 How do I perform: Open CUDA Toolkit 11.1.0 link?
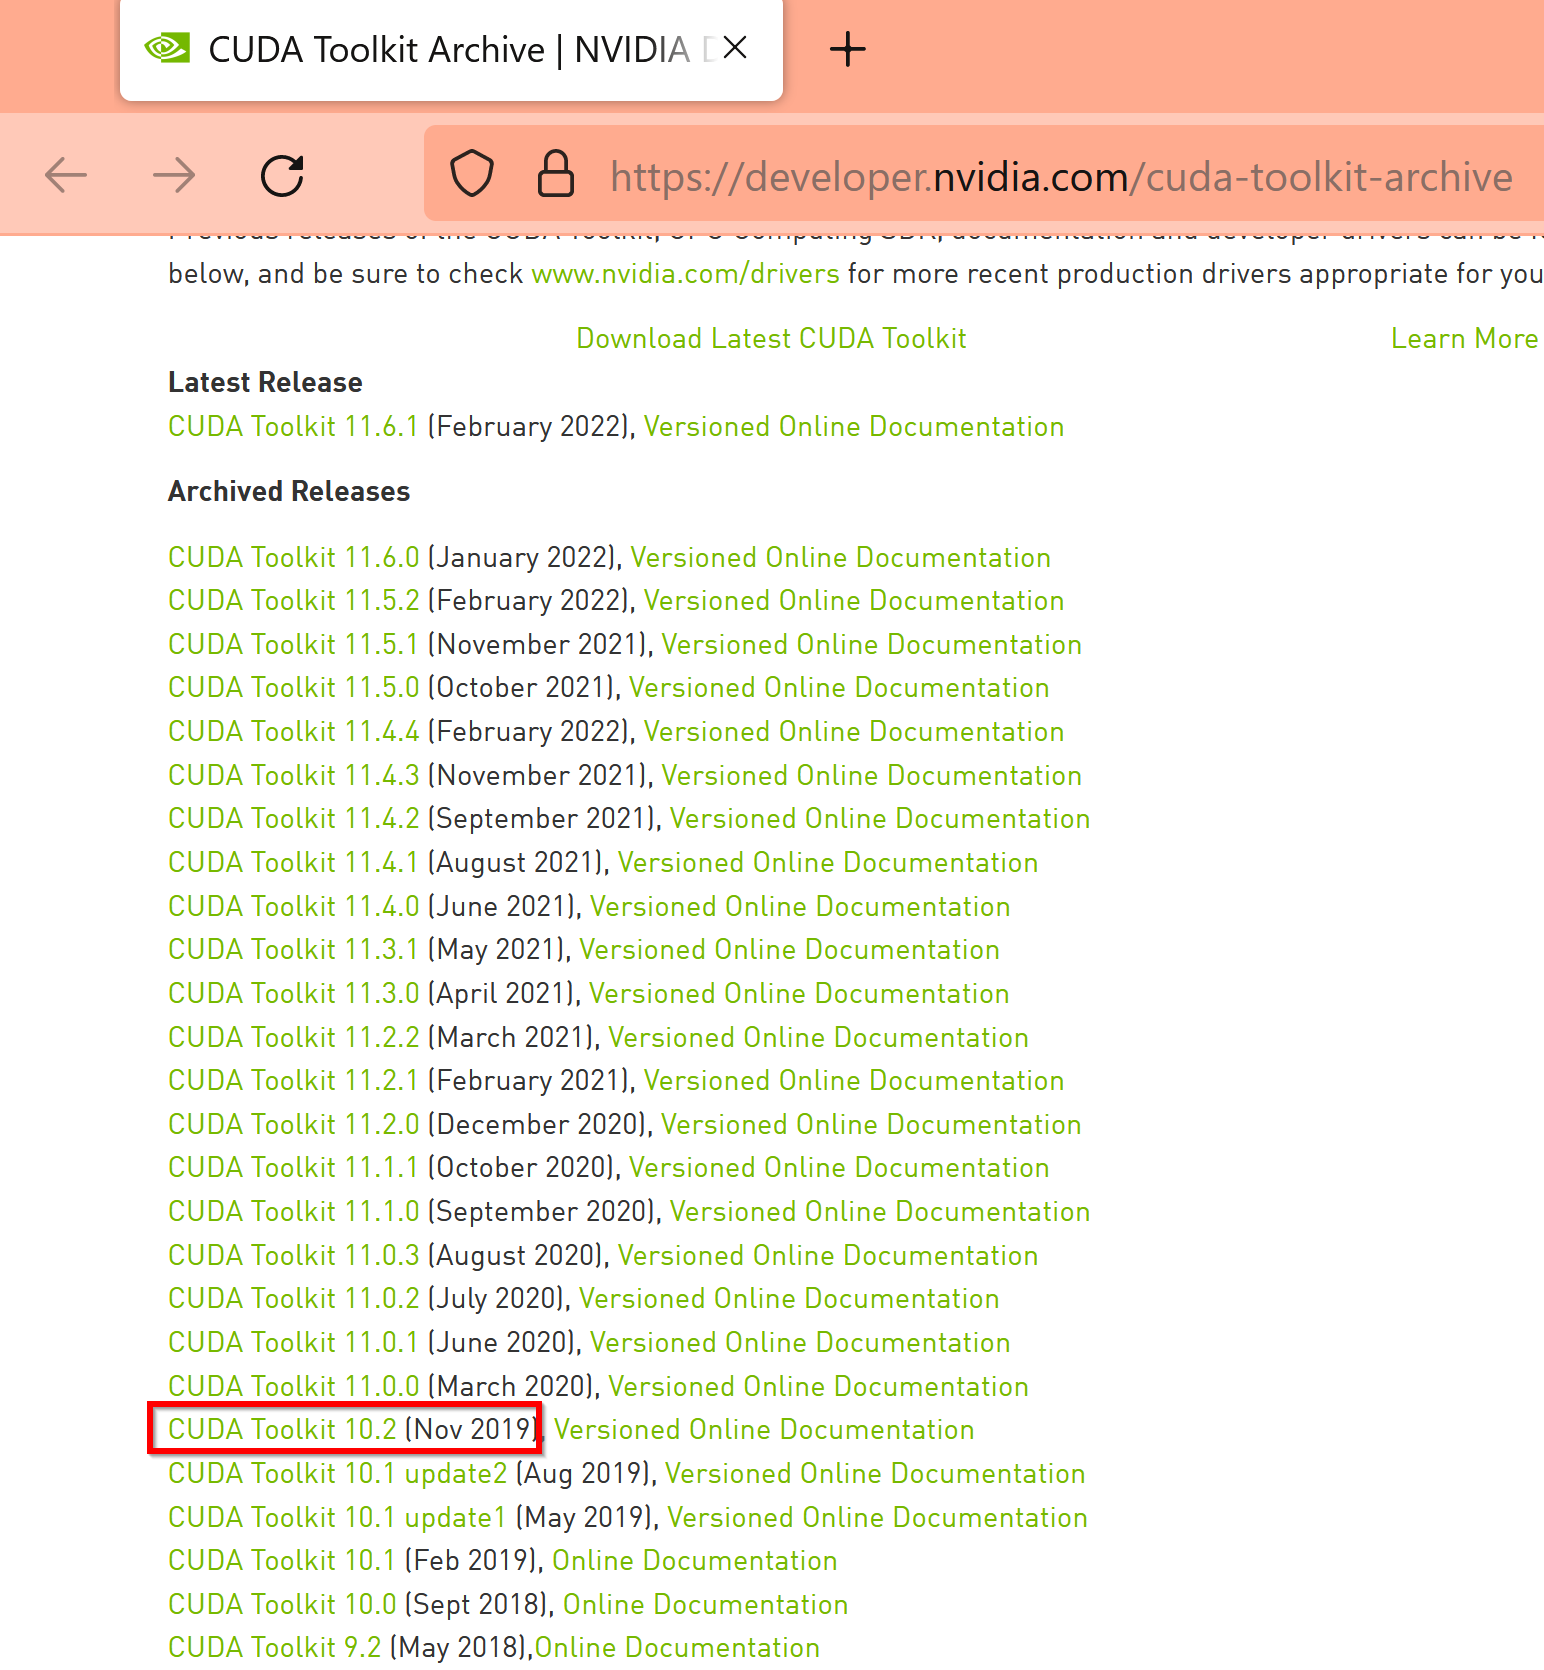tap(294, 1212)
